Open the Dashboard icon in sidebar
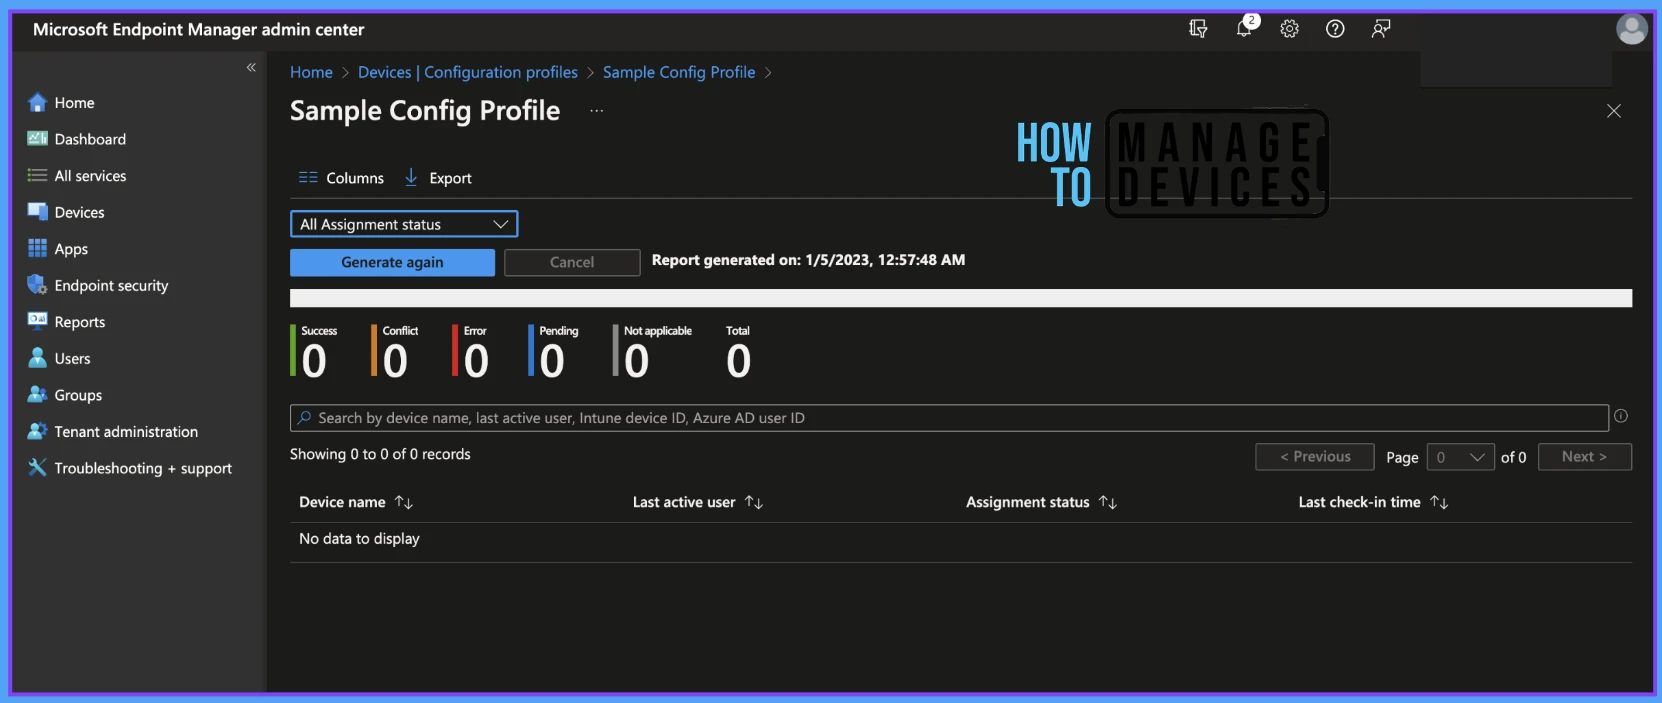 [x=37, y=139]
